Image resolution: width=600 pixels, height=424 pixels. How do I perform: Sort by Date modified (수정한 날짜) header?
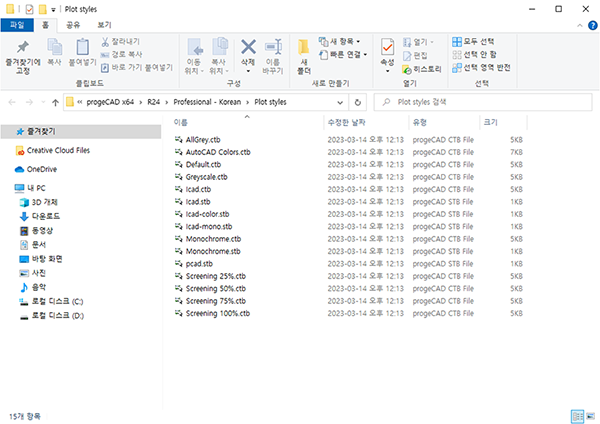[x=366, y=122]
